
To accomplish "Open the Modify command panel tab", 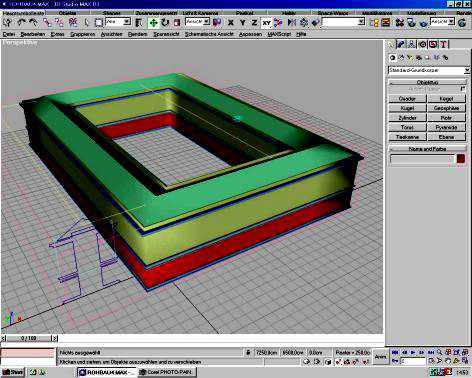I will [401, 44].
